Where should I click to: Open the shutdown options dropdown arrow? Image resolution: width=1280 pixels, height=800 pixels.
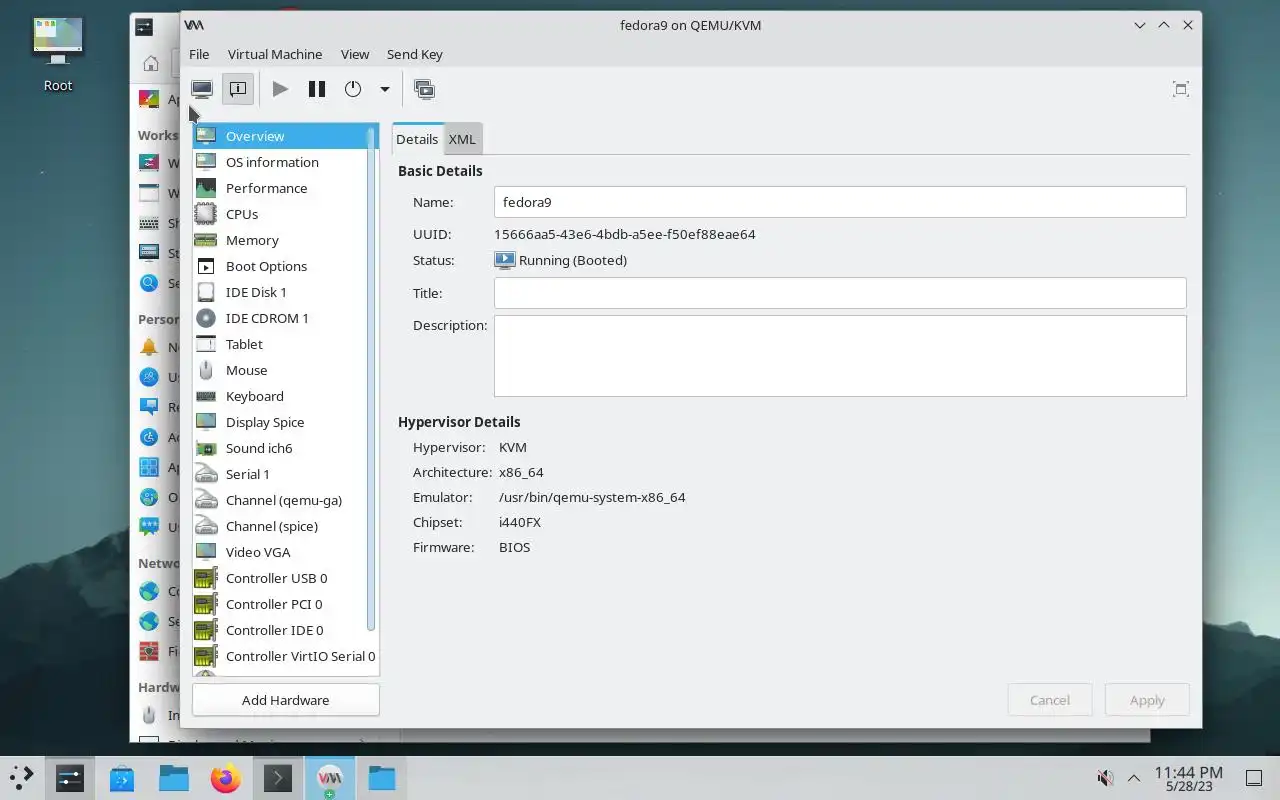[x=384, y=89]
